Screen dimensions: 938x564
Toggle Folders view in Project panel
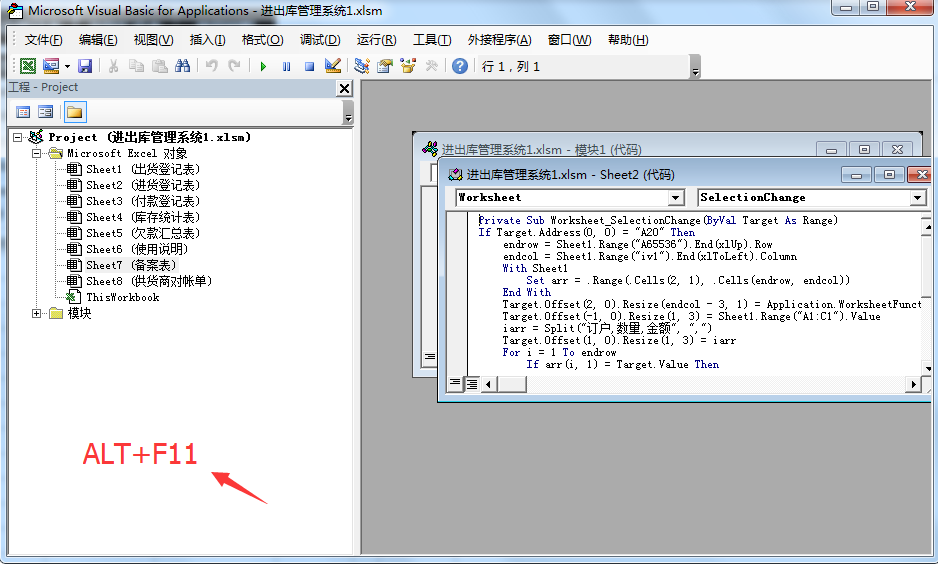pos(74,112)
